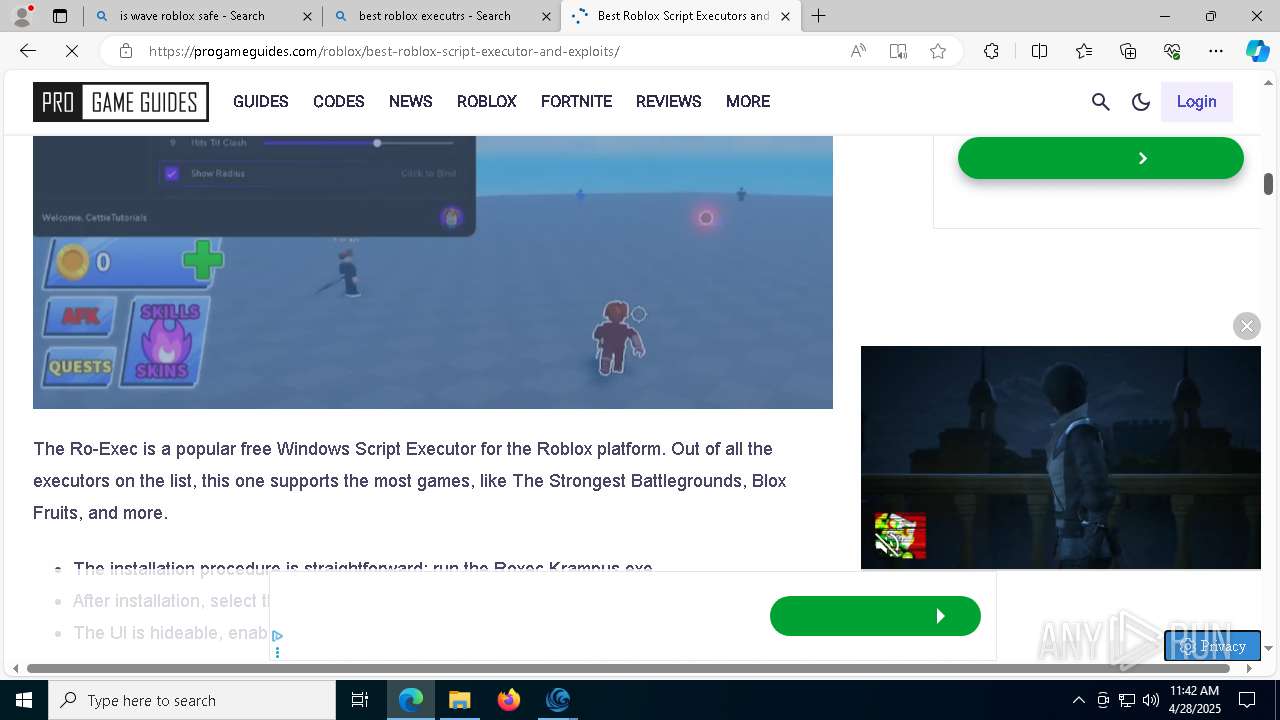This screenshot has width=1280, height=720.
Task: Open Privacy settings button
Action: (x=1212, y=646)
